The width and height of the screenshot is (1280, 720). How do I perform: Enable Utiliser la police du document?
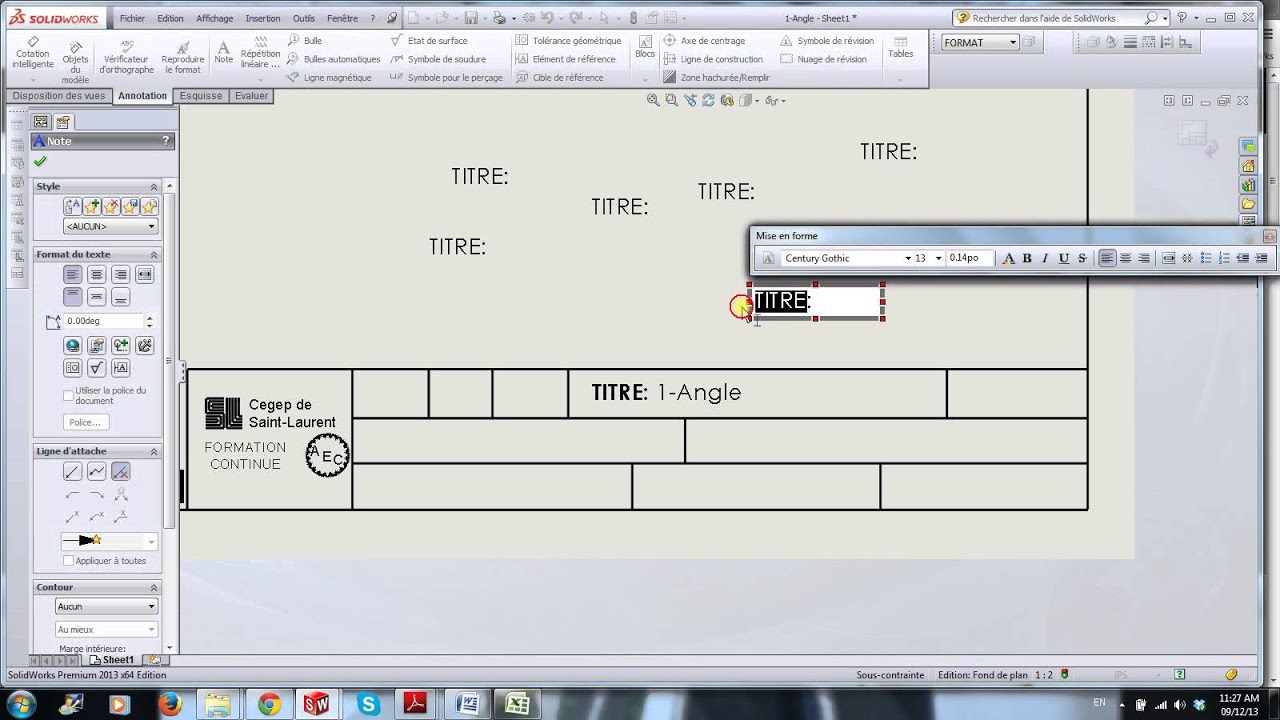pyautogui.click(x=68, y=395)
